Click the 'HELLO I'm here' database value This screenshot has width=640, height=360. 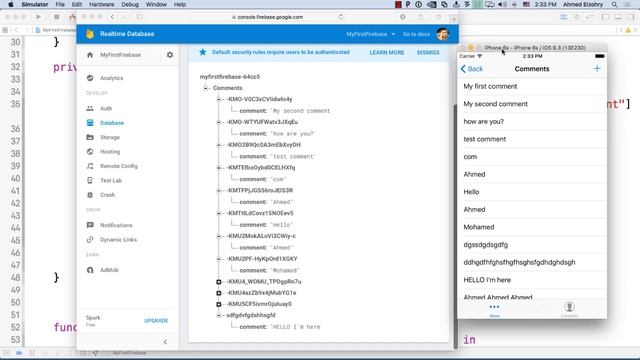(x=296, y=327)
